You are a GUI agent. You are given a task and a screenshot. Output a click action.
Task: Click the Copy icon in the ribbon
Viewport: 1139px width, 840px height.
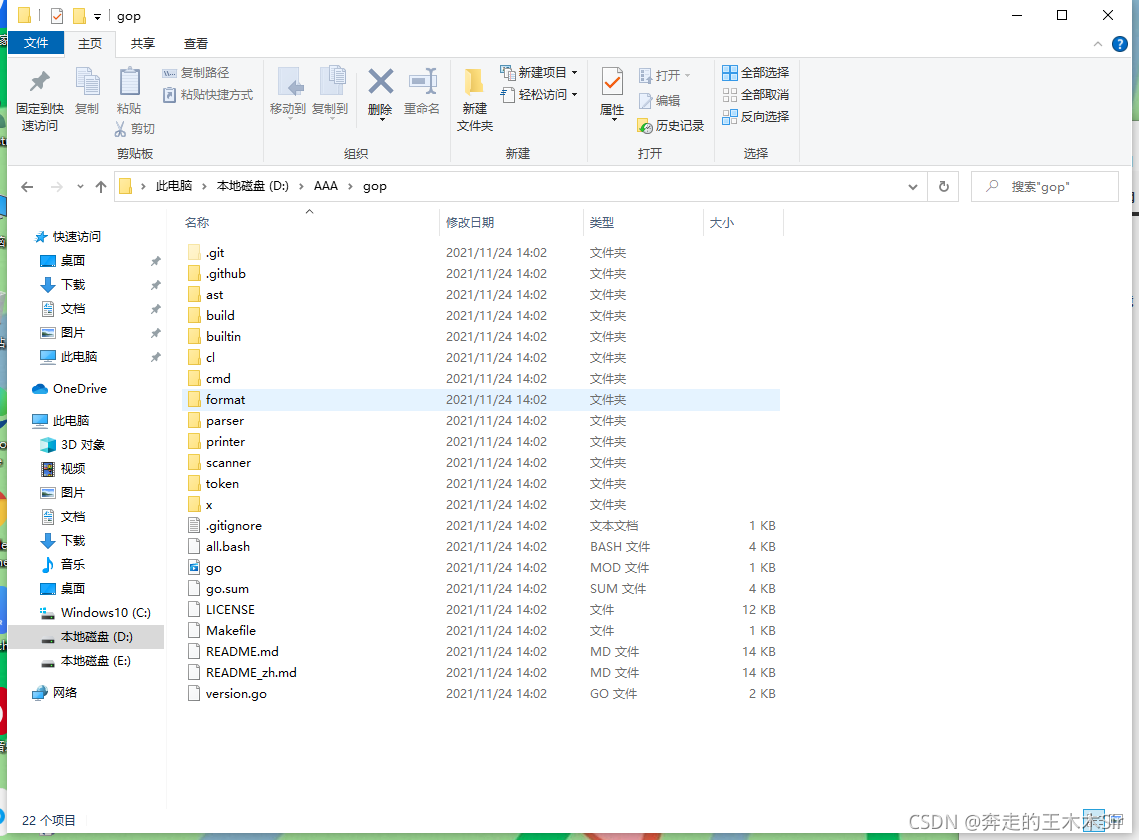[x=87, y=81]
